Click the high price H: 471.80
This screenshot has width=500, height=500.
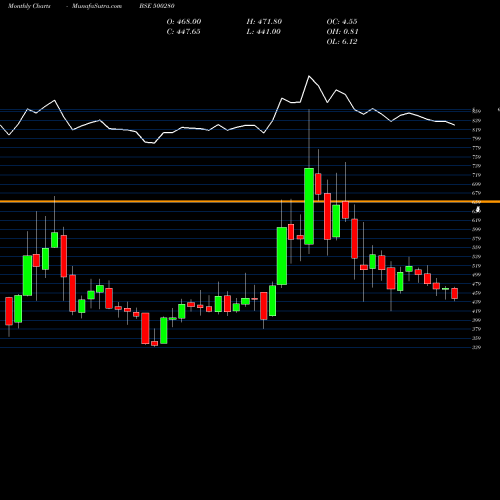(264, 22)
